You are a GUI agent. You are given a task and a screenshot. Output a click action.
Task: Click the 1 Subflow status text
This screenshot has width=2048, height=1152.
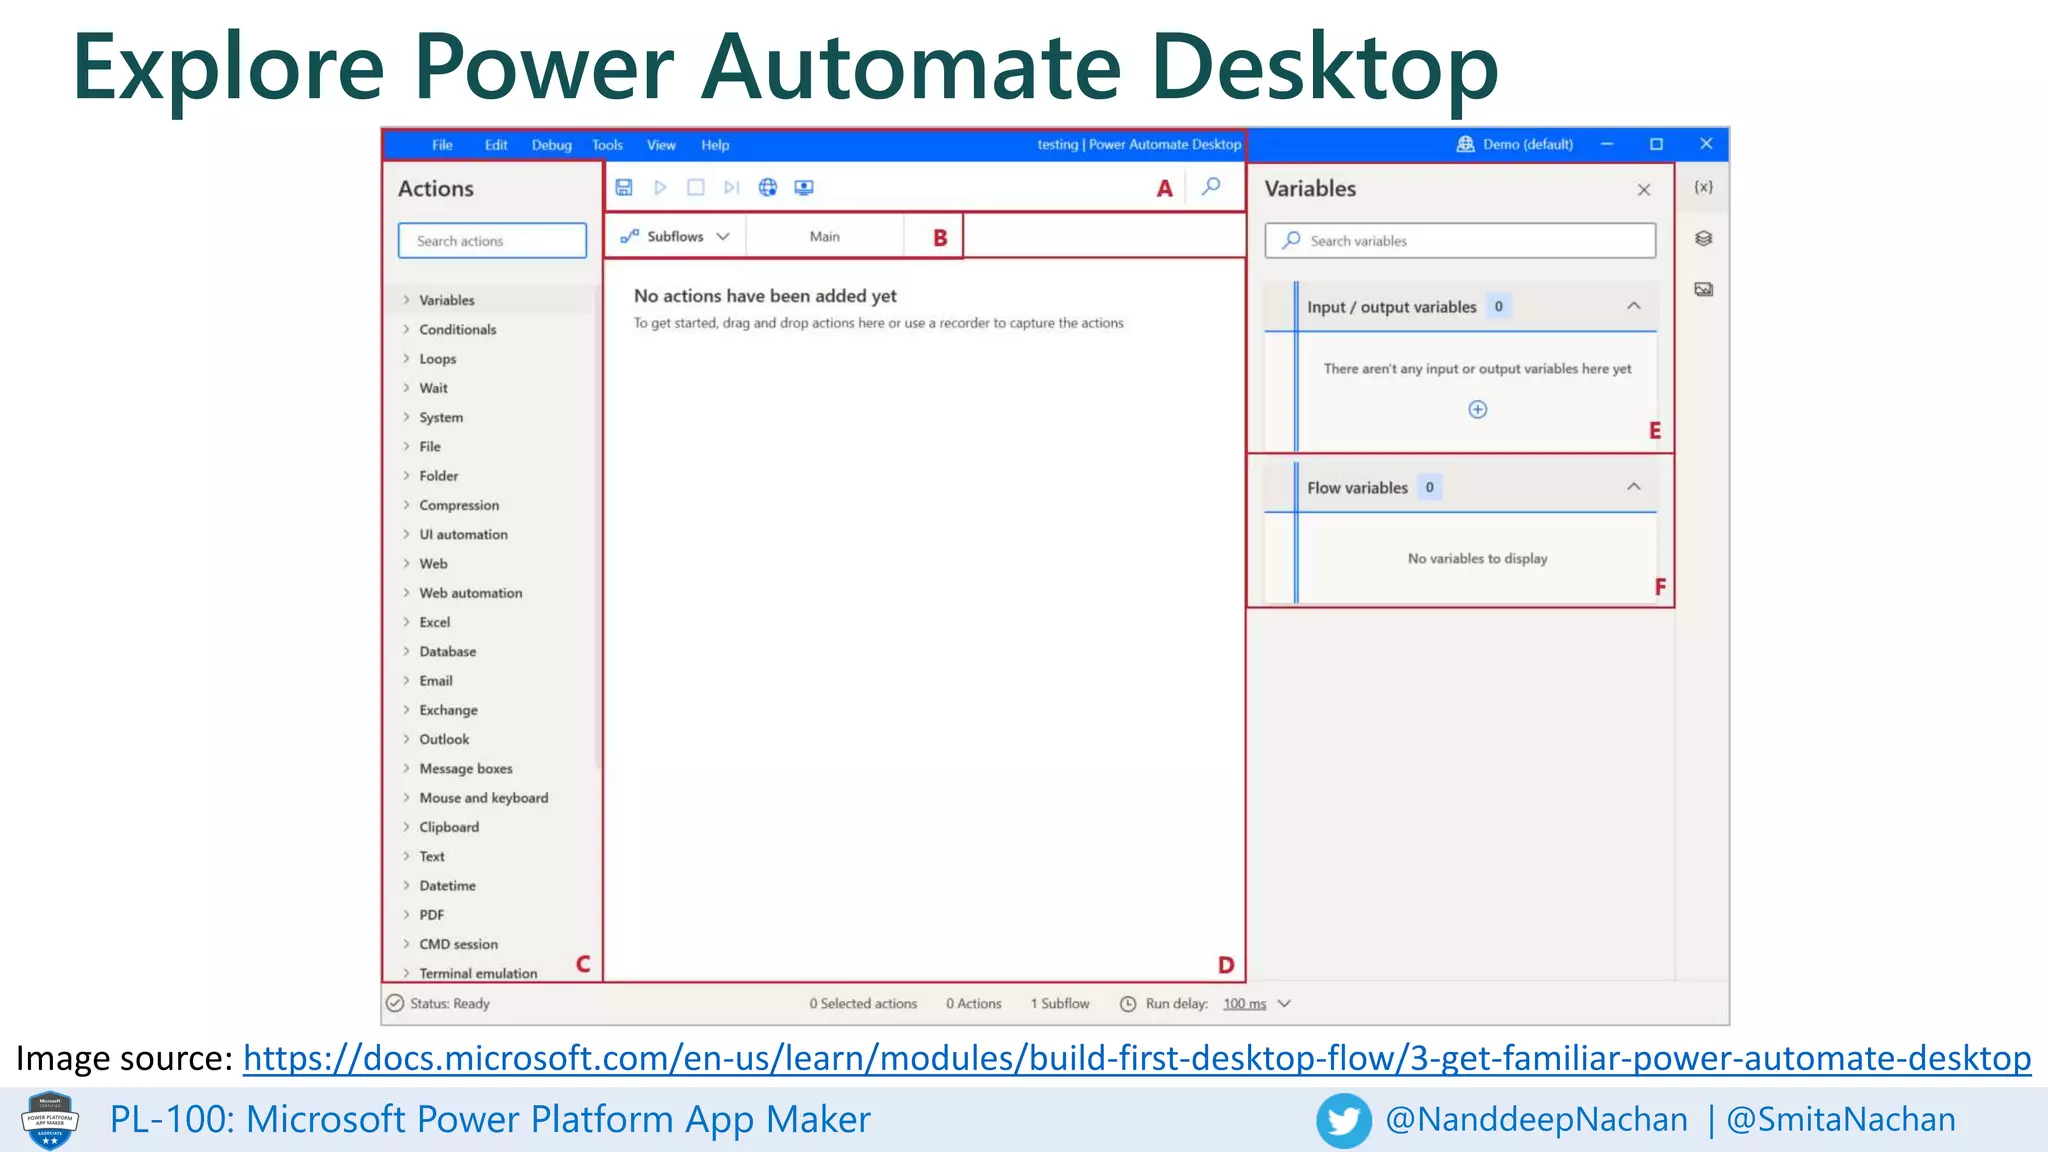[1060, 1003]
